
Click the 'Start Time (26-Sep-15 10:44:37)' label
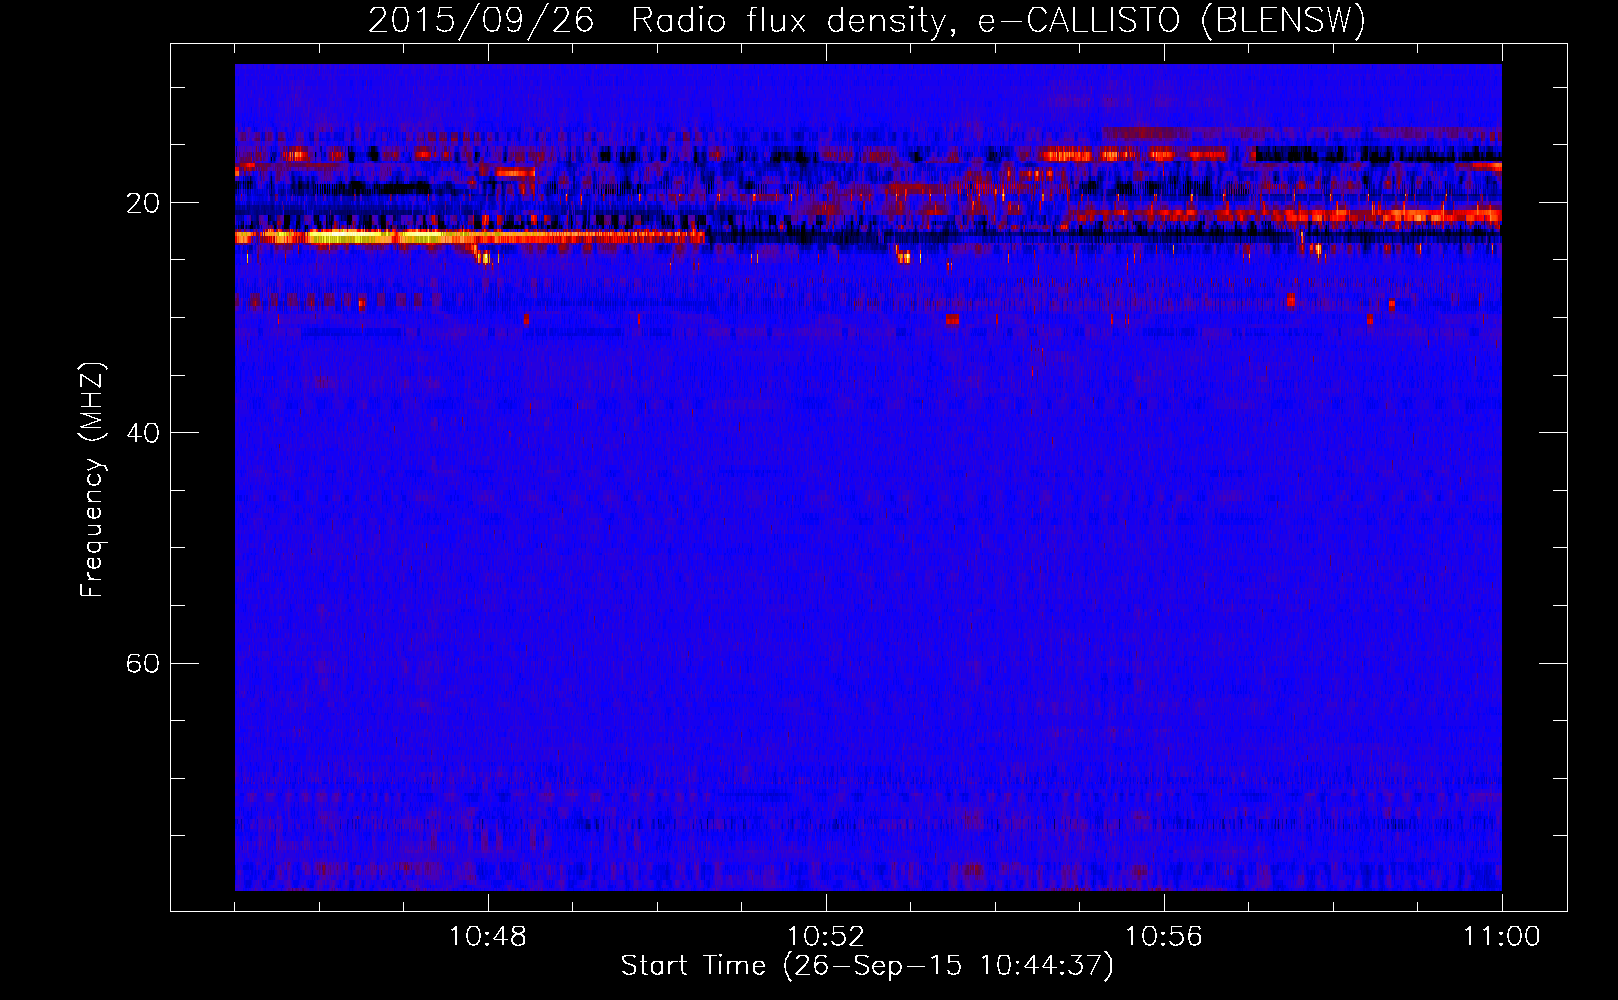pos(867,966)
